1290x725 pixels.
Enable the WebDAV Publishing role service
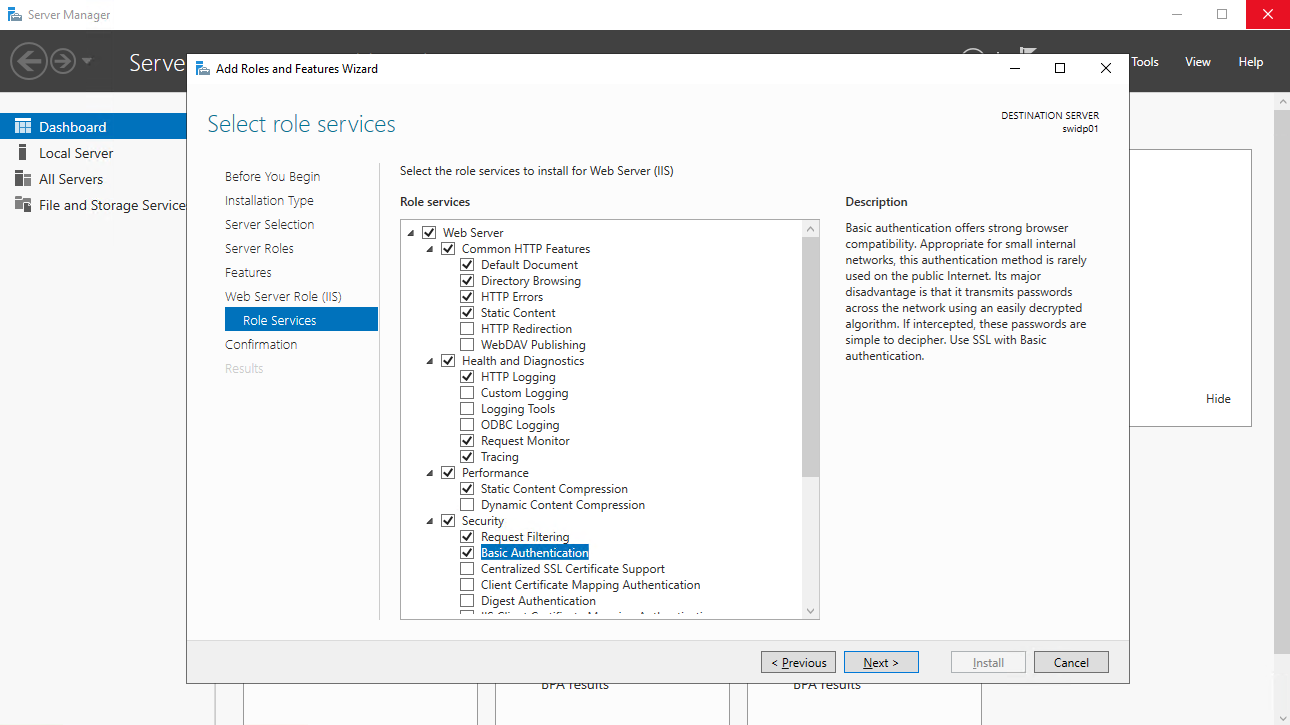pos(467,345)
